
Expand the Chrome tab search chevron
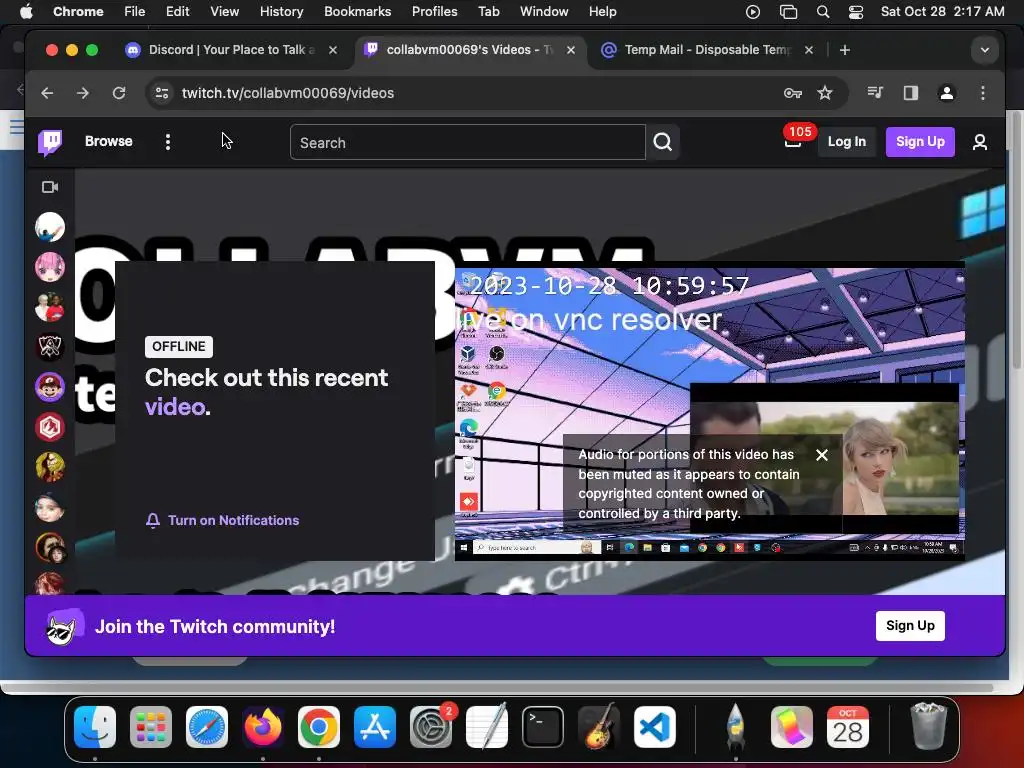coord(985,50)
